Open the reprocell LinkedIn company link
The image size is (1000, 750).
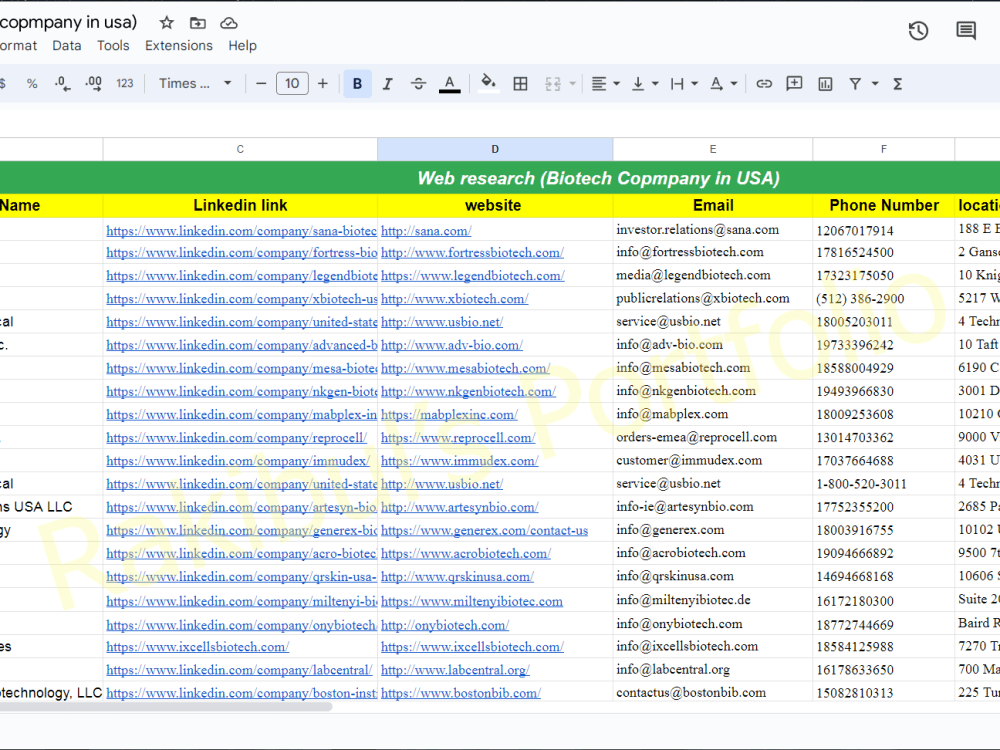pos(237,438)
